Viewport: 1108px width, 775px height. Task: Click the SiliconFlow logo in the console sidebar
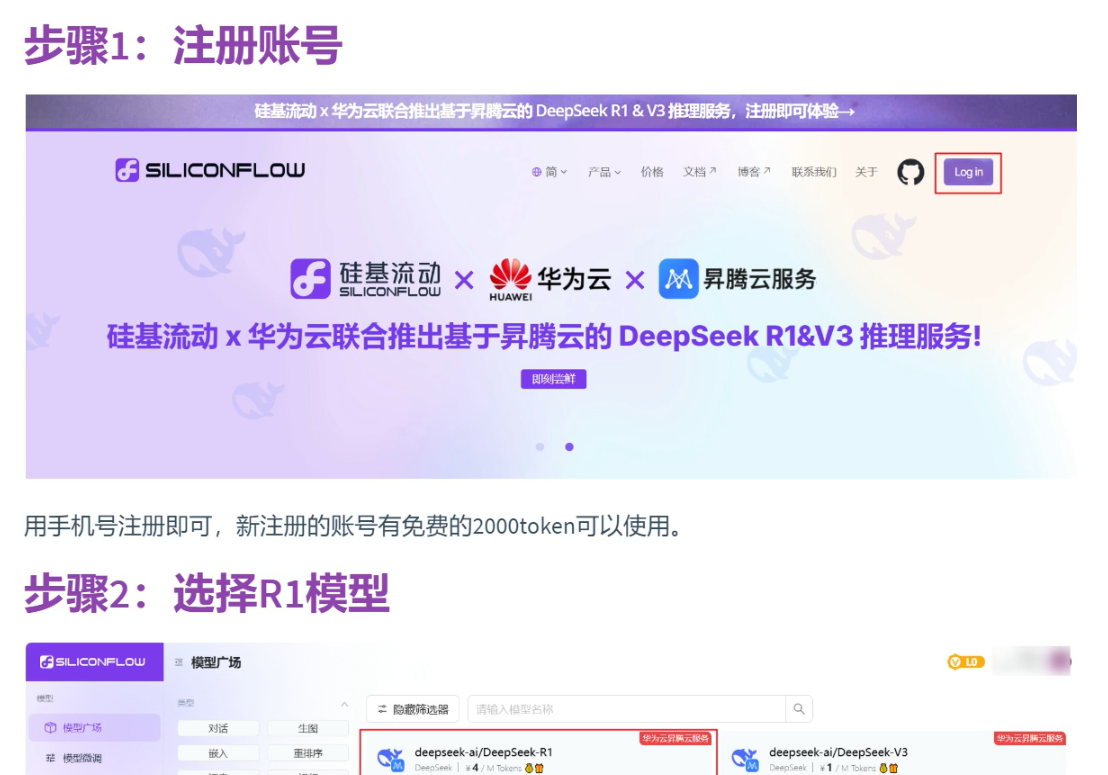93,662
